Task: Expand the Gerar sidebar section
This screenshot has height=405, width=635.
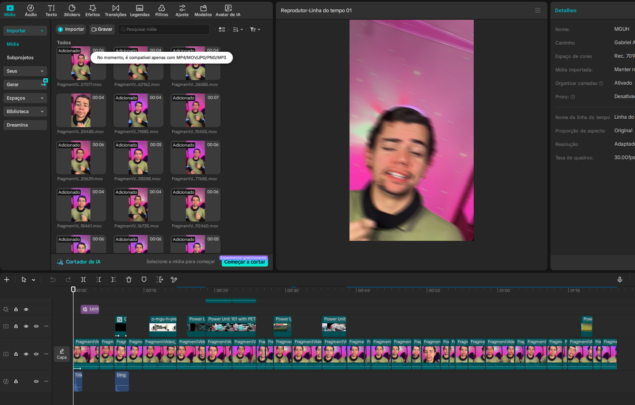Action: (x=25, y=85)
